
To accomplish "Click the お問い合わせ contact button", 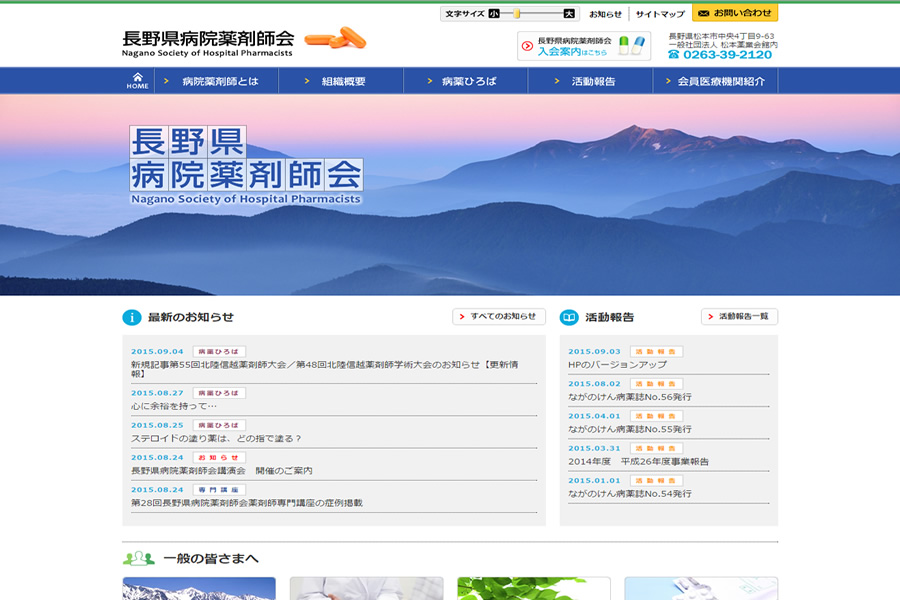I will coord(735,13).
